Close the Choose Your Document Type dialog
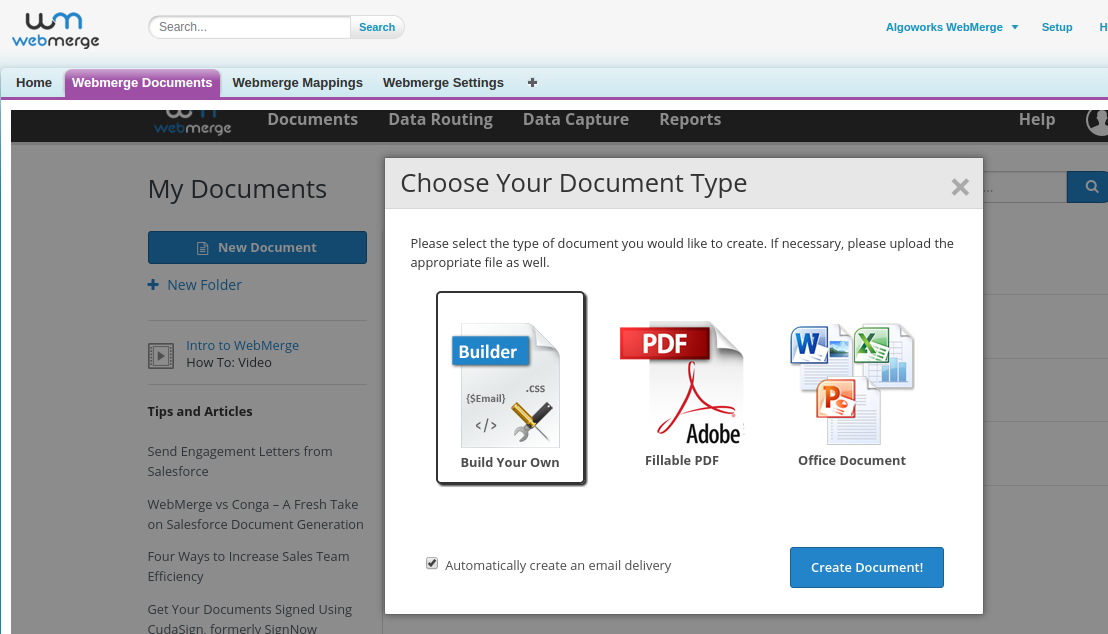Screen dimensions: 1108x634 960,187
